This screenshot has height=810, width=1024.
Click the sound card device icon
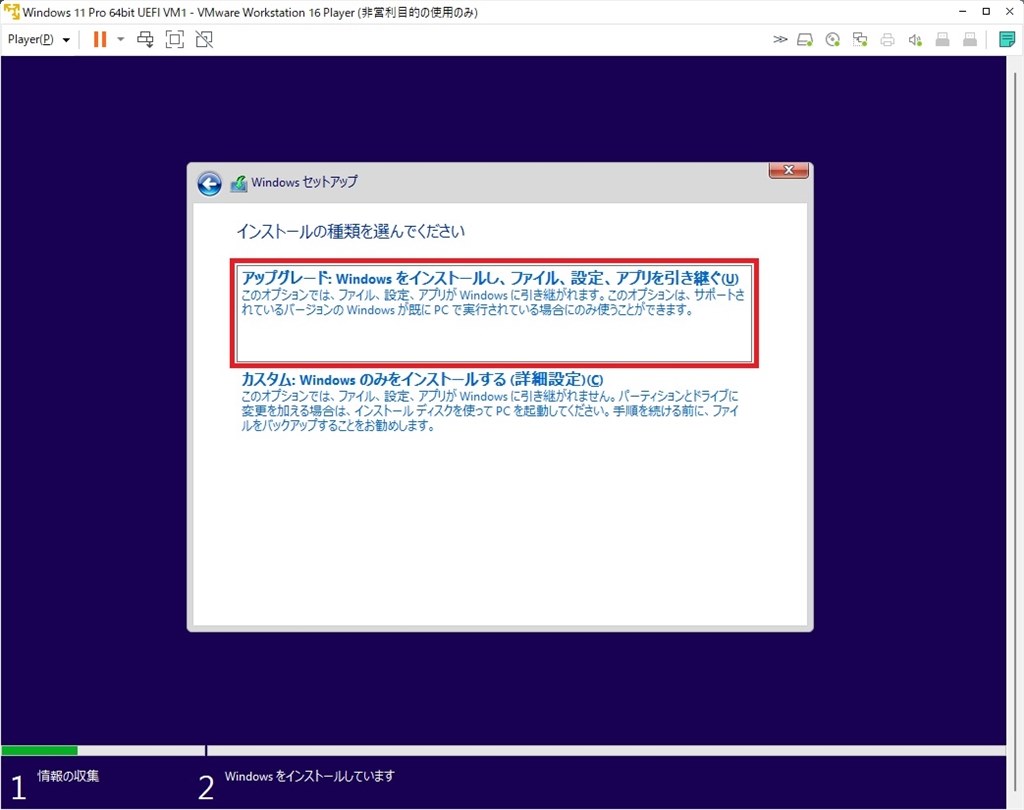coord(915,39)
